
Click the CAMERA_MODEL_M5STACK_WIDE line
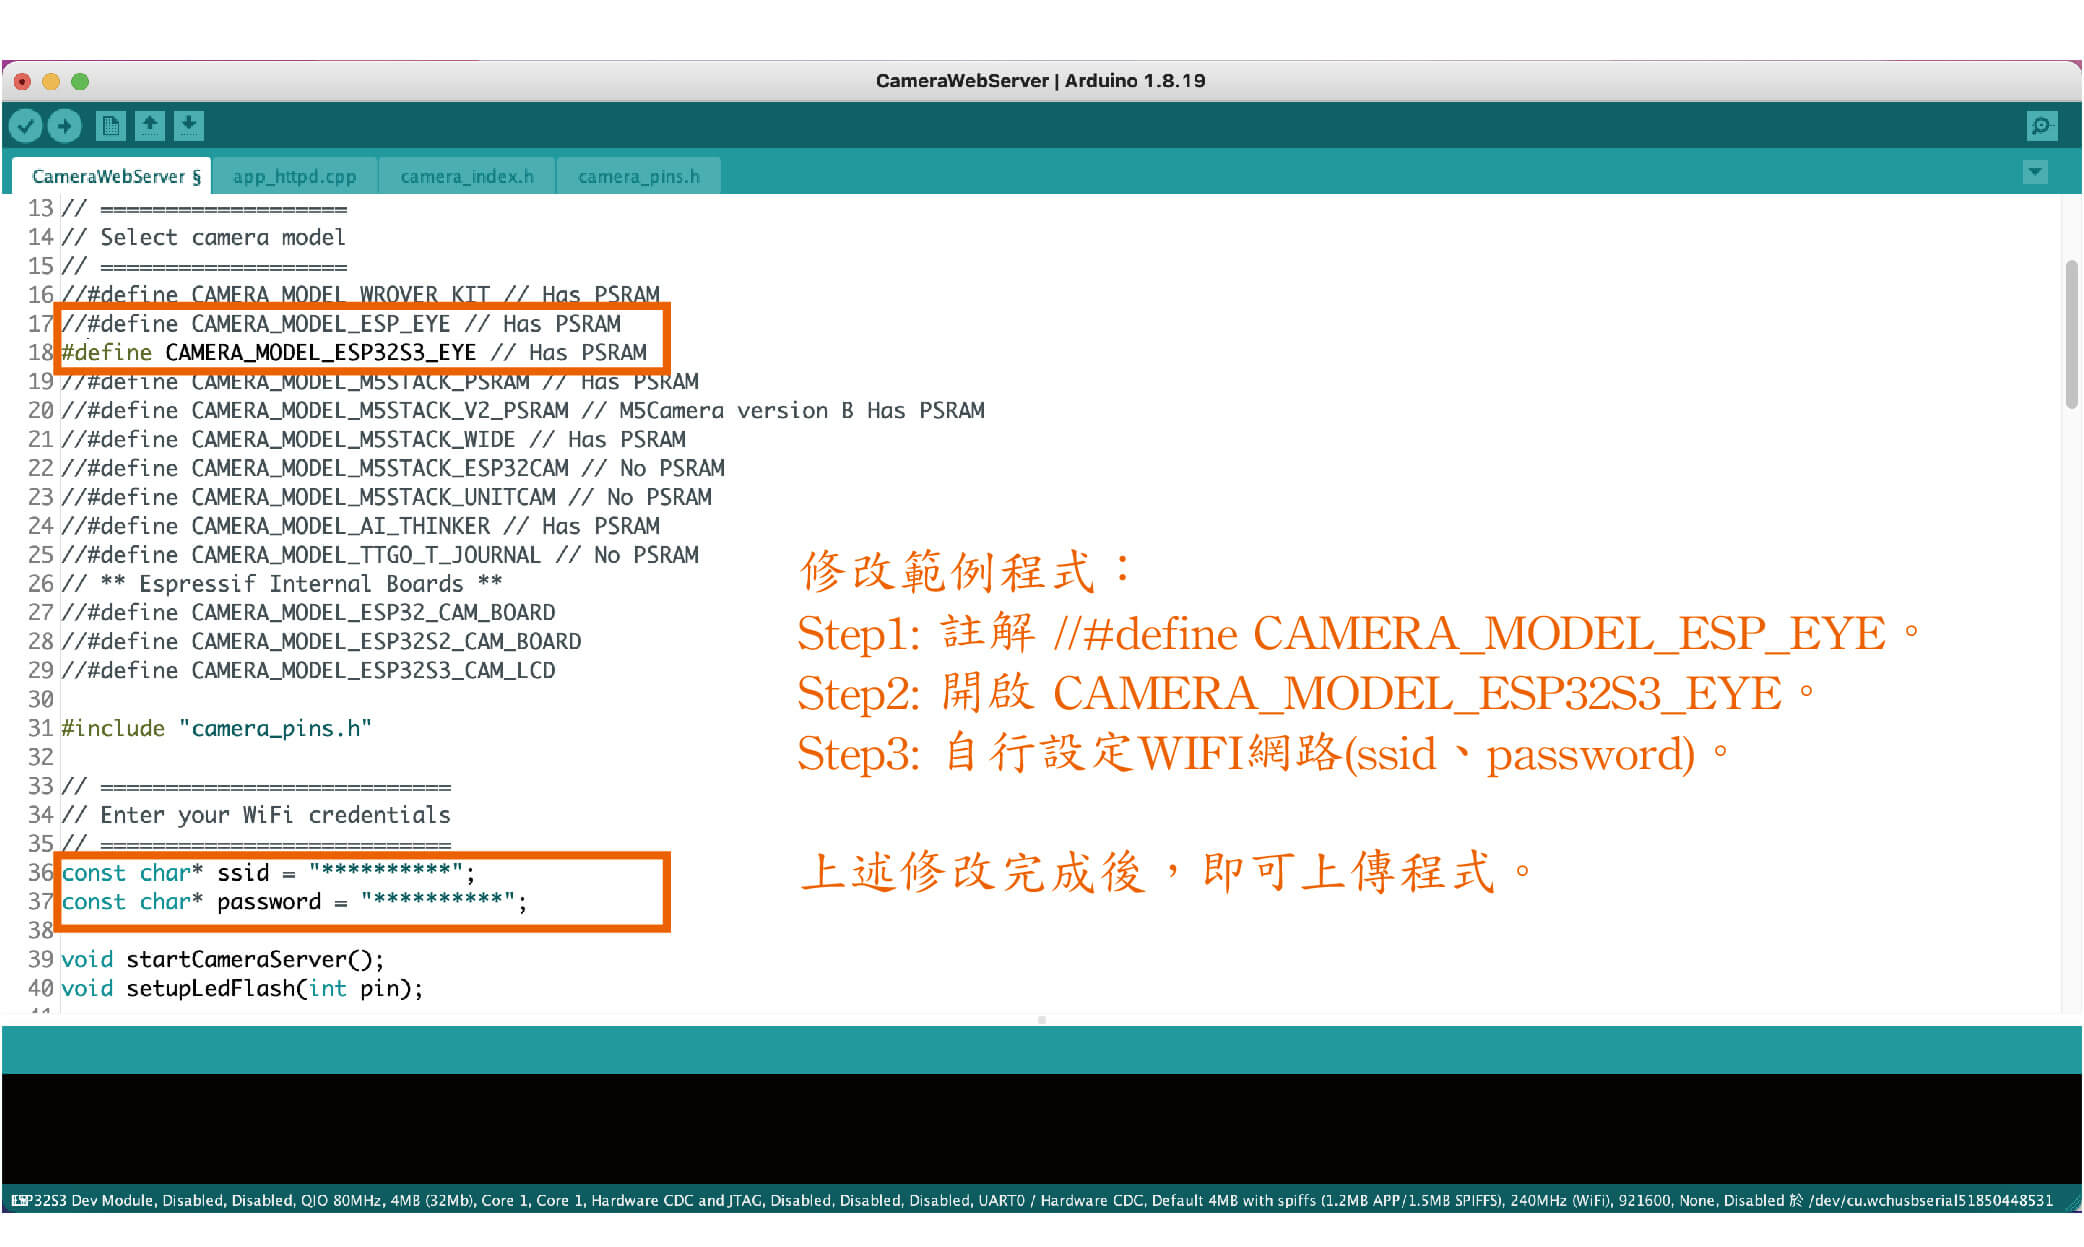tap(373, 439)
